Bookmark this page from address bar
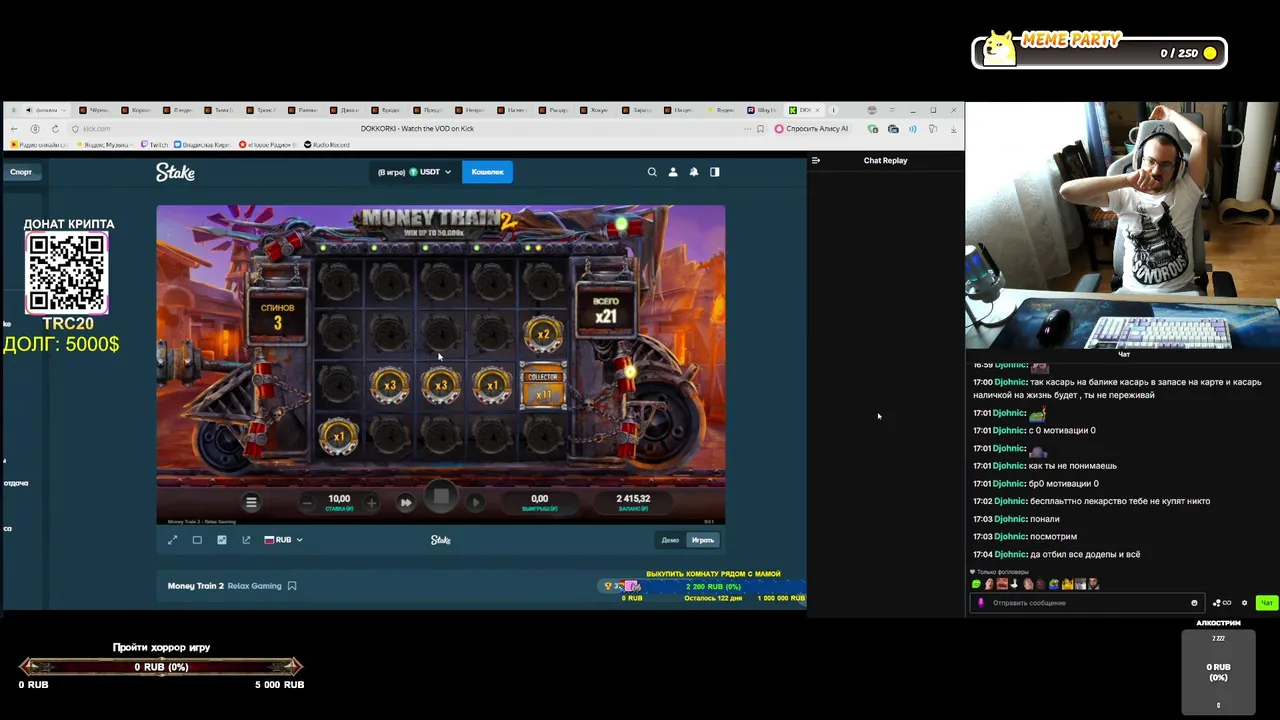1280x720 pixels. pos(761,129)
